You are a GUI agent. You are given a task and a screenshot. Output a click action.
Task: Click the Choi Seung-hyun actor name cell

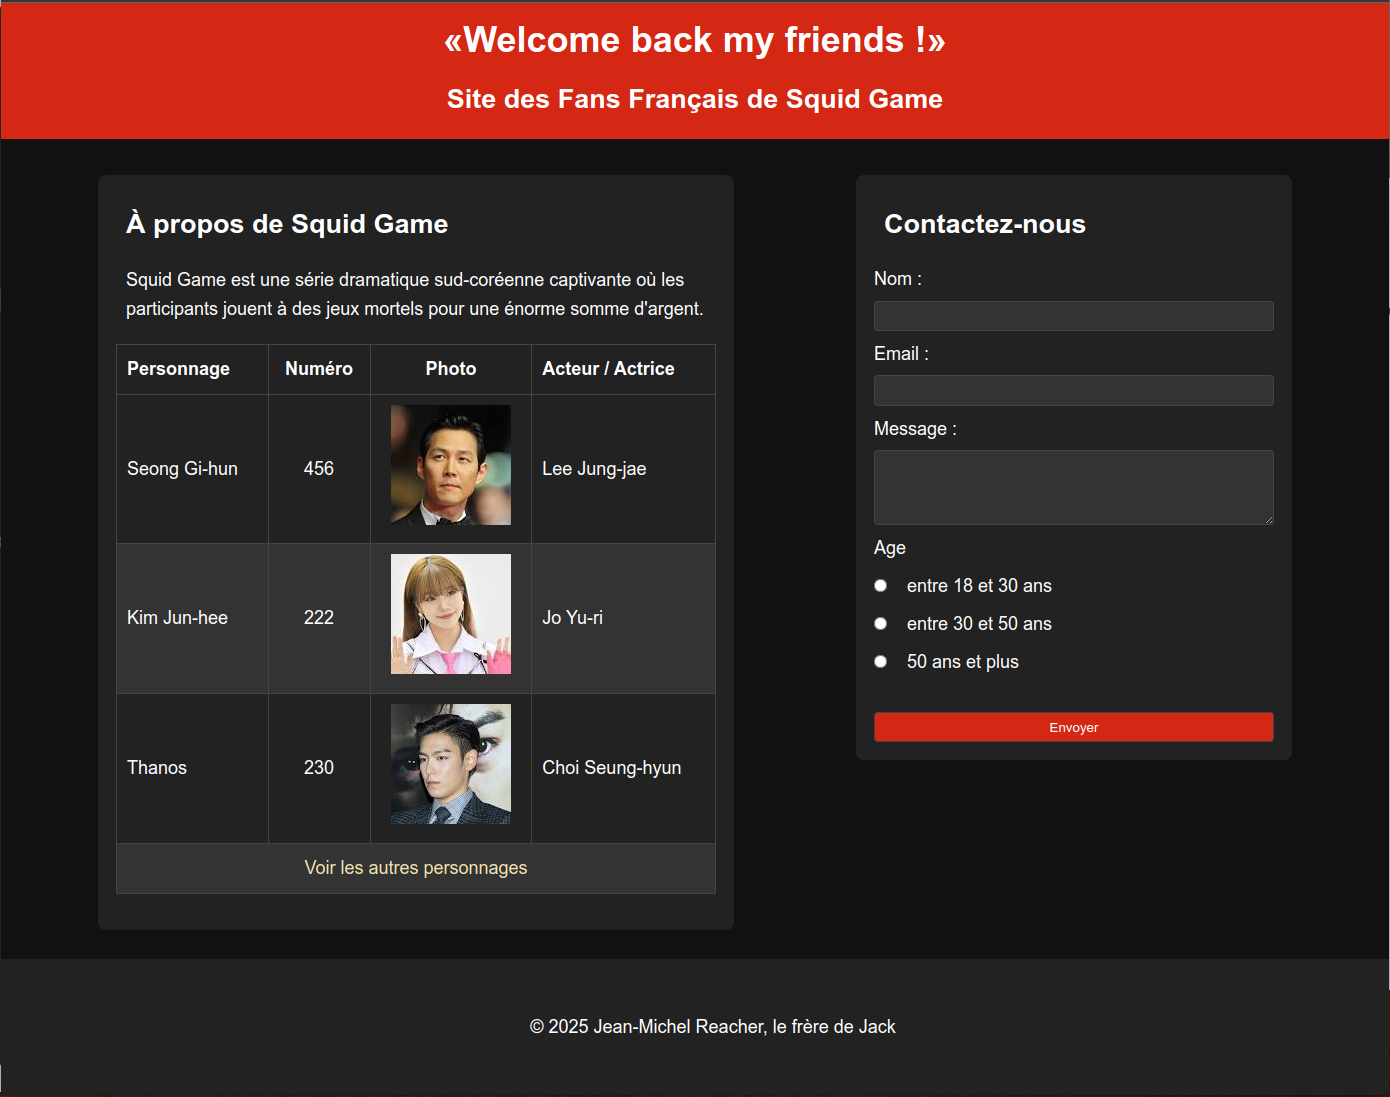click(x=611, y=768)
